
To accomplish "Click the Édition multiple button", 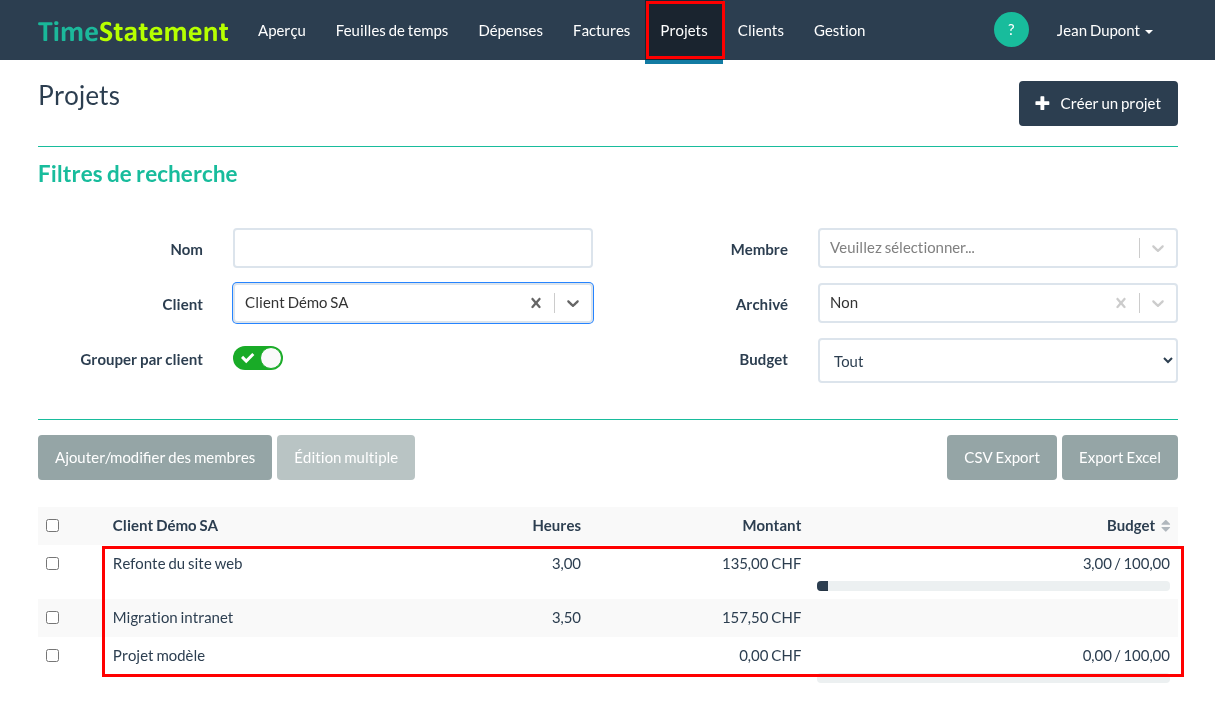I will (346, 457).
